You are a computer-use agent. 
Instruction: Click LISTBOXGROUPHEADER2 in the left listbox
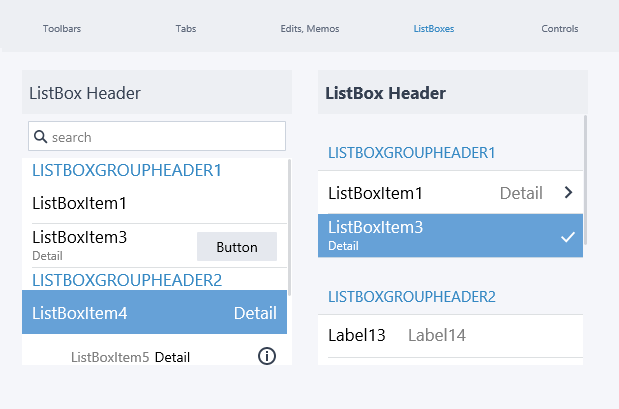click(x=127, y=280)
